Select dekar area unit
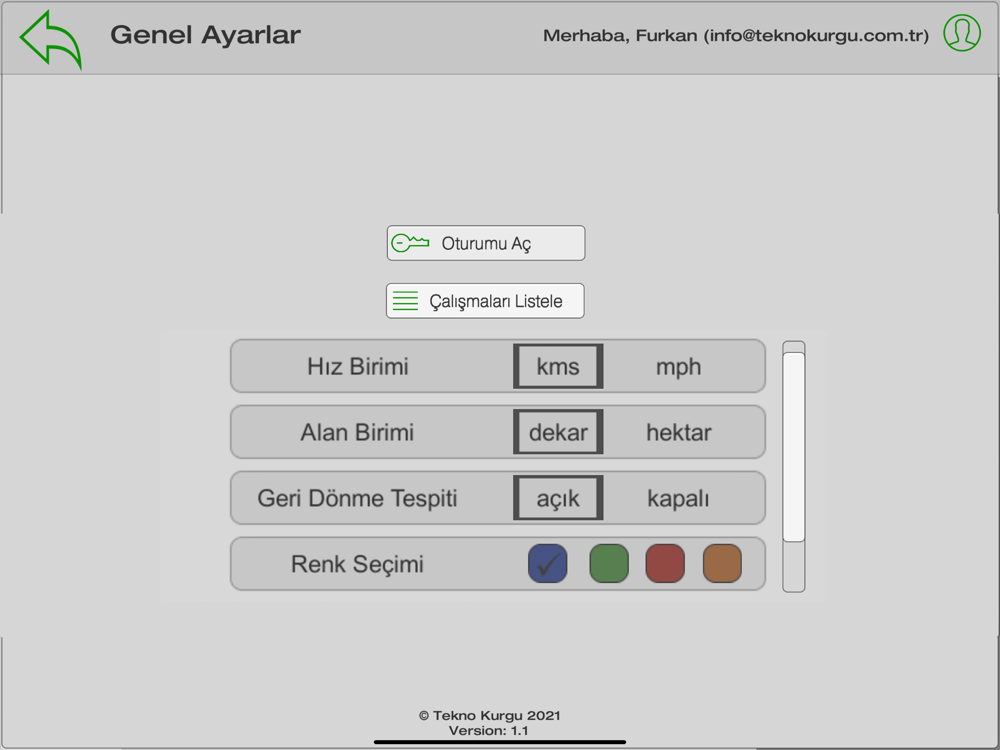 tap(558, 432)
